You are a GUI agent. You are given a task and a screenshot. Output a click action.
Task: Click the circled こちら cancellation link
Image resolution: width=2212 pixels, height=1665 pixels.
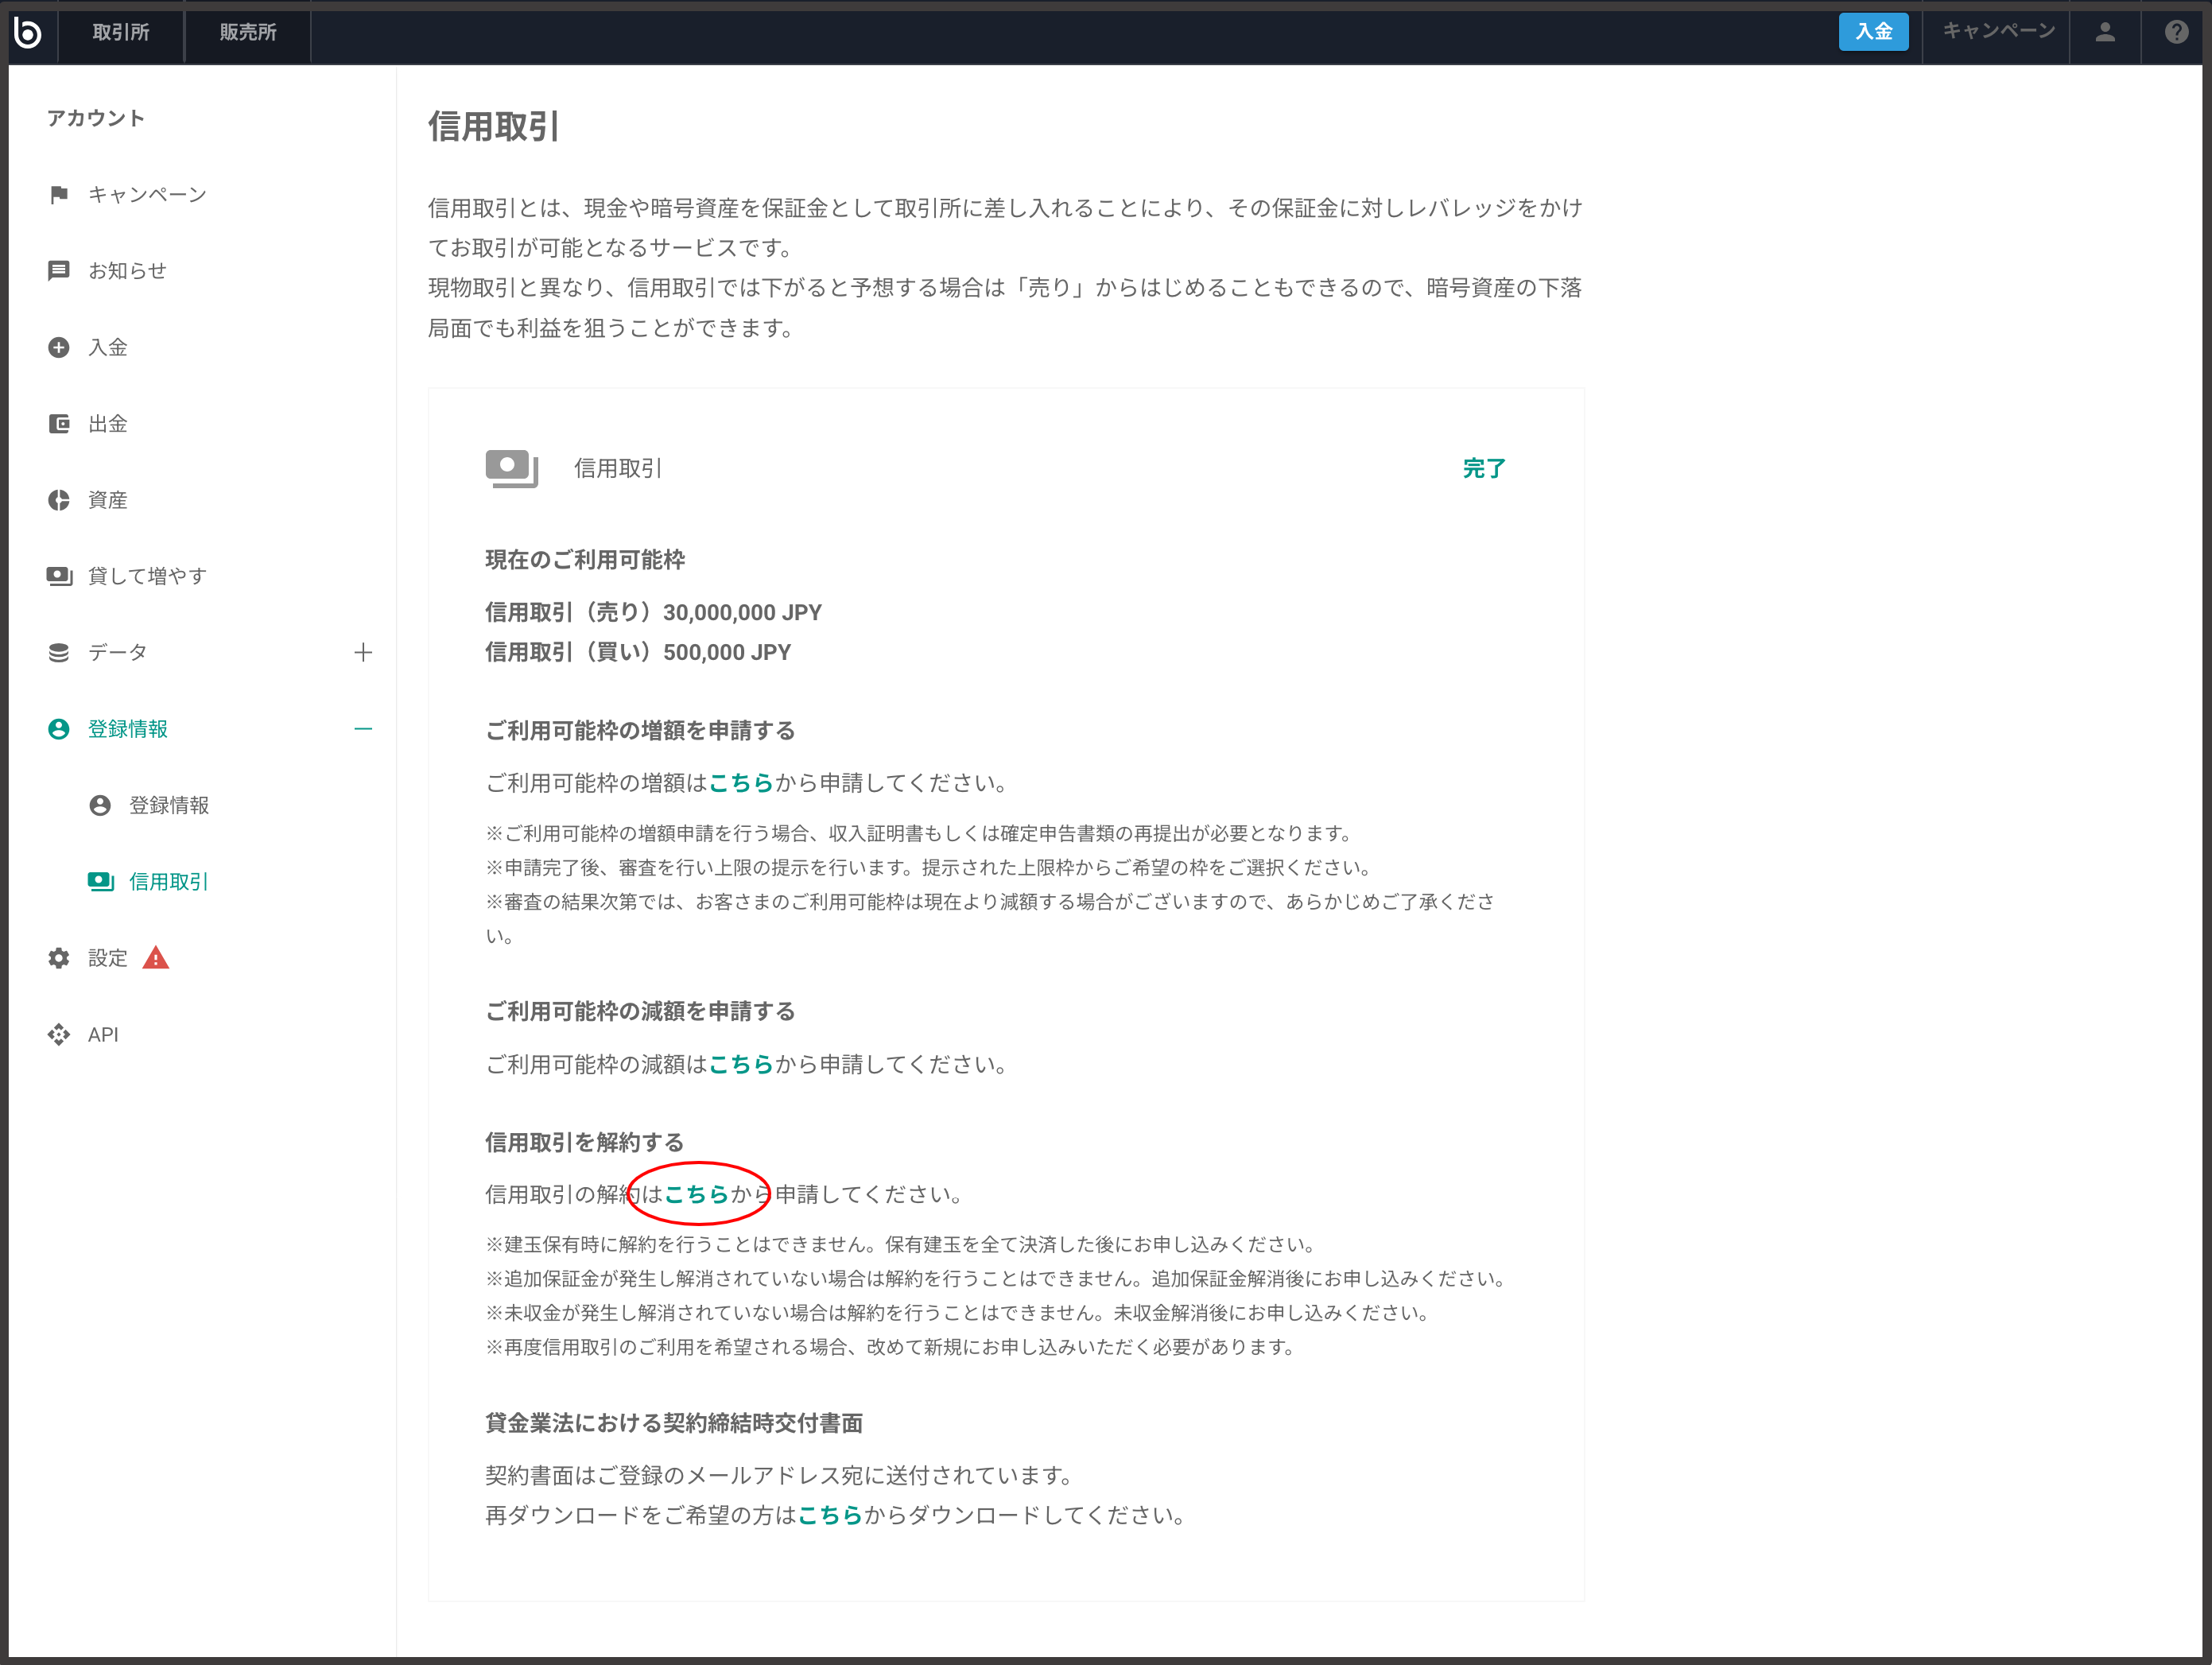[699, 1193]
